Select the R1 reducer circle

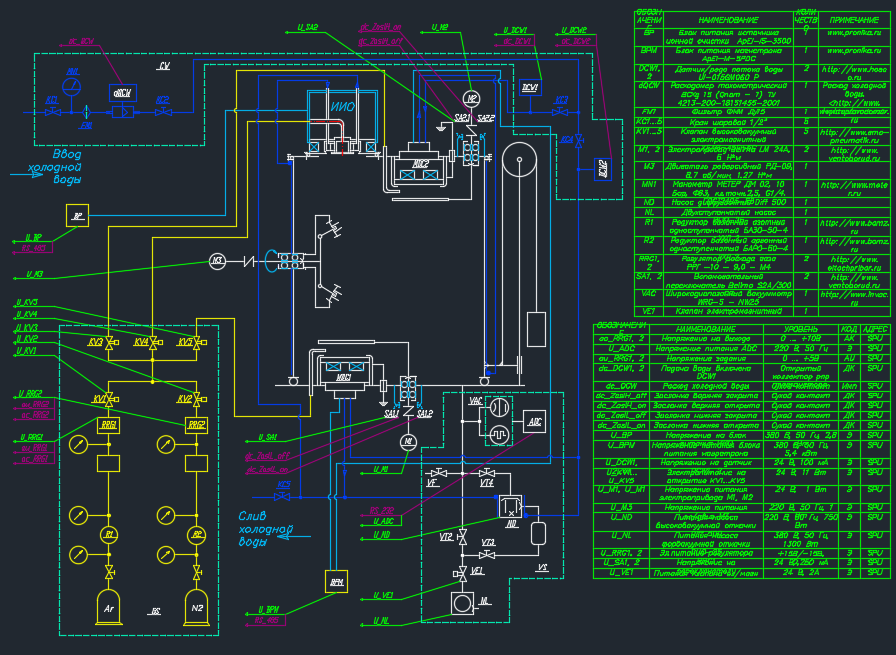pyautogui.click(x=109, y=535)
